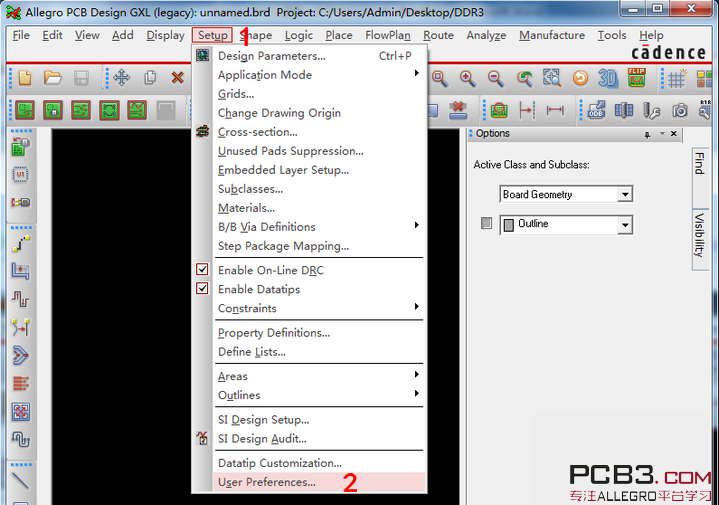Screen dimensions: 719x505
Task: Click the Zoom Out magnifier icon
Action: [x=496, y=78]
